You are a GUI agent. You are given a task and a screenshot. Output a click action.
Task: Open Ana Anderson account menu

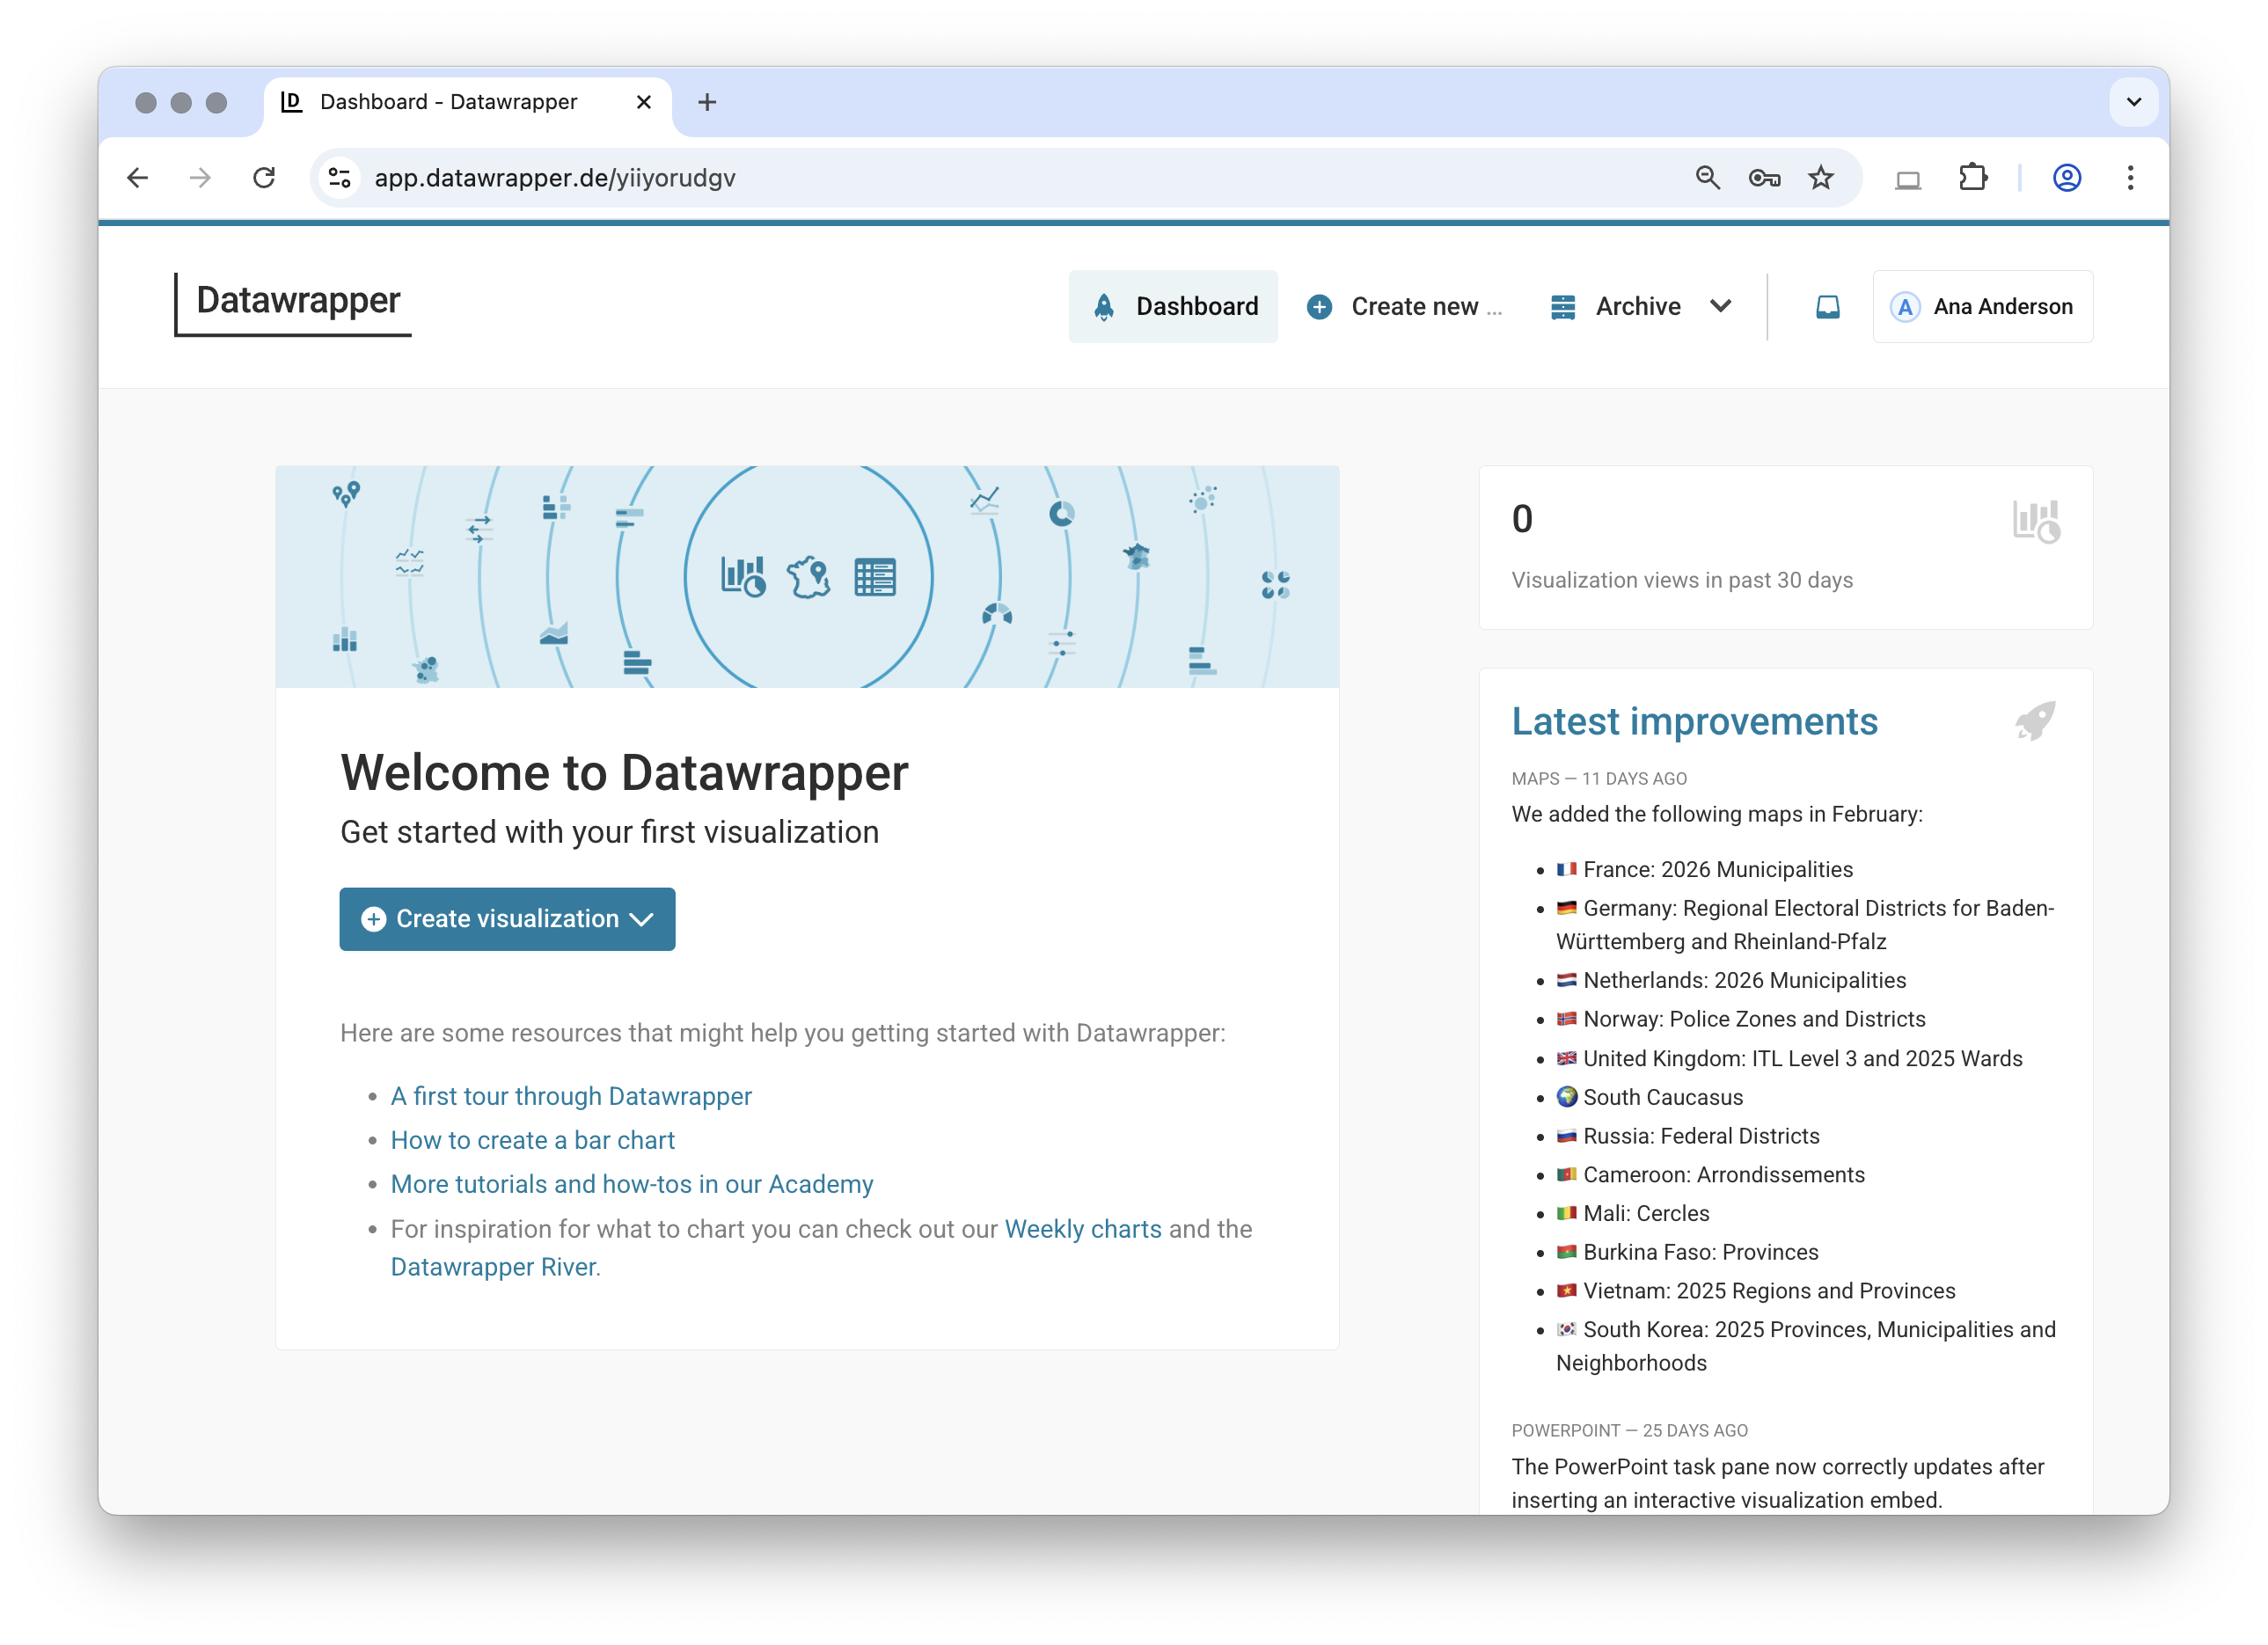coord(1982,307)
